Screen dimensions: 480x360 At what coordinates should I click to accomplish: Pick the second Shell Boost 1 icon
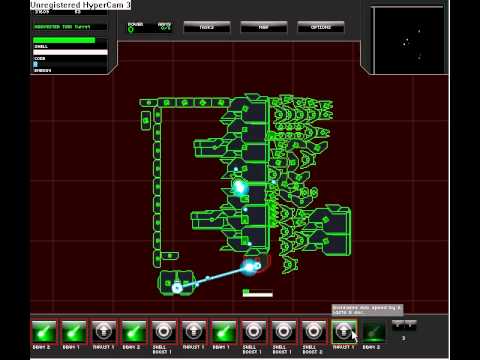click(x=254, y=332)
